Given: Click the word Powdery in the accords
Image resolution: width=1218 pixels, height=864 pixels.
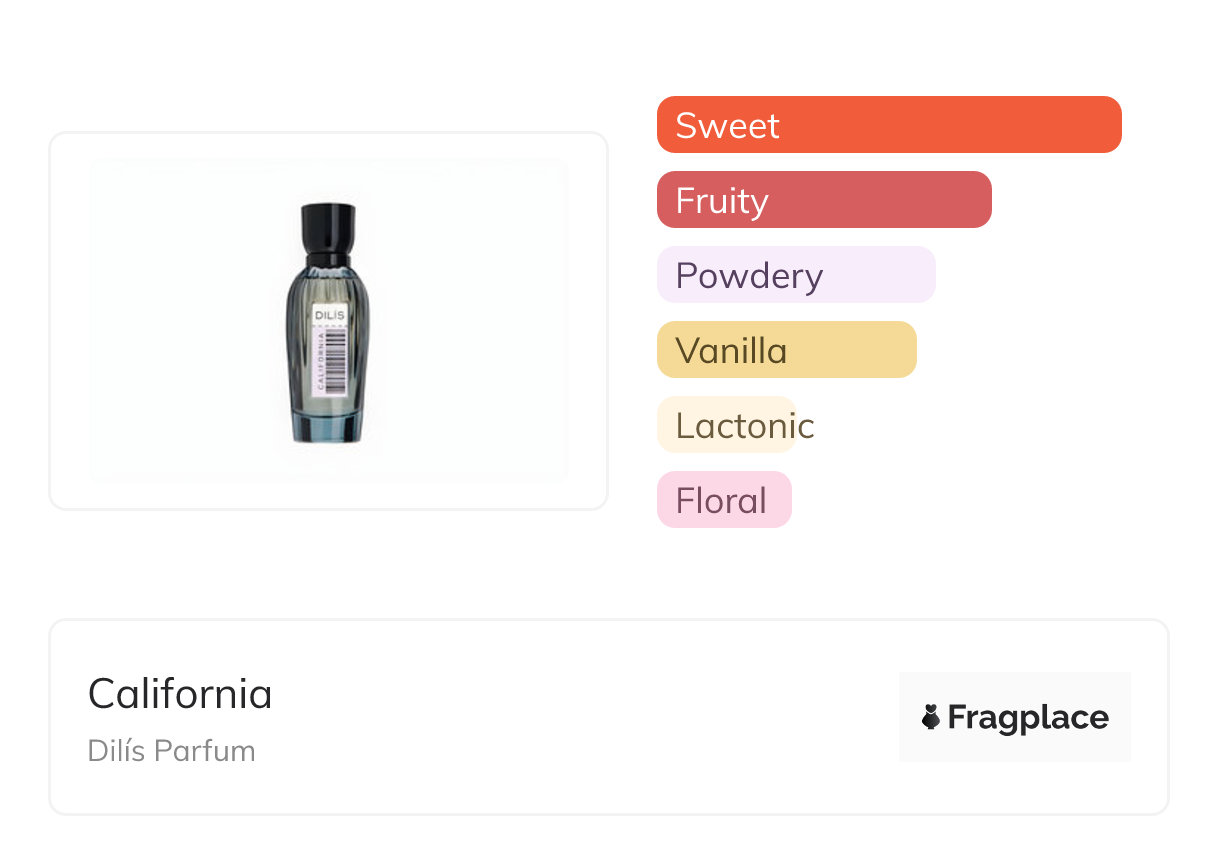Looking at the screenshot, I should [x=749, y=276].
